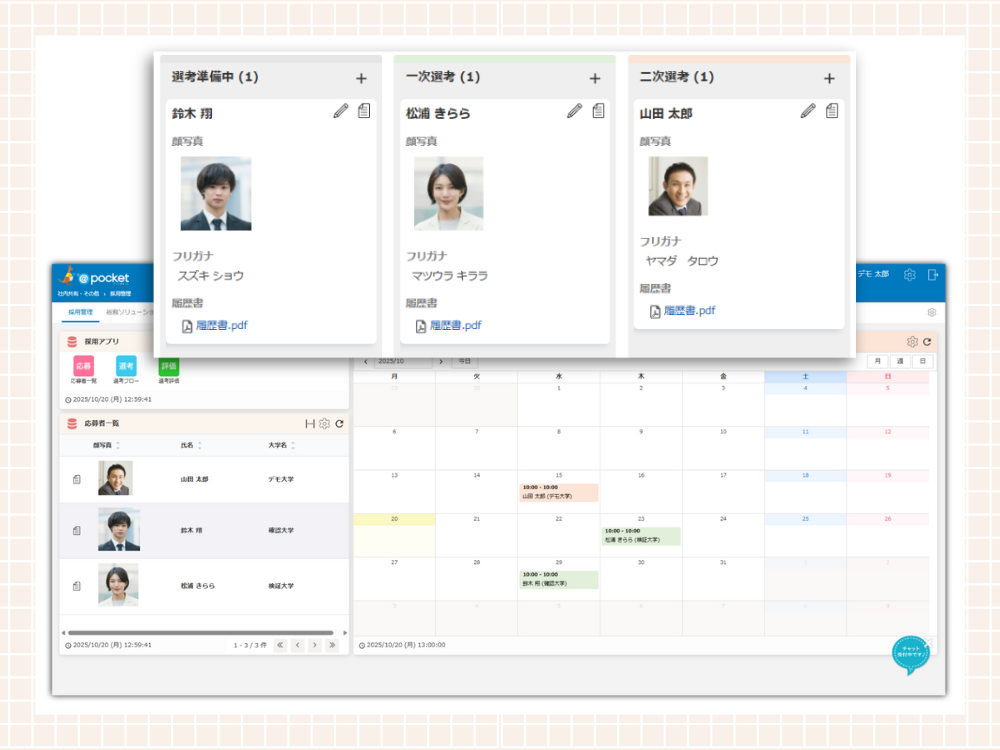Switch the calendar to 日 view

pos(922,361)
